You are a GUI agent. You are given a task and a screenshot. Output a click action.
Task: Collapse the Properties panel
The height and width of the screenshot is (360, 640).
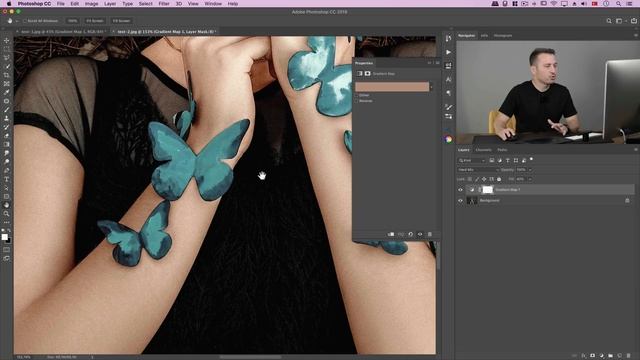pyautogui.click(x=429, y=63)
